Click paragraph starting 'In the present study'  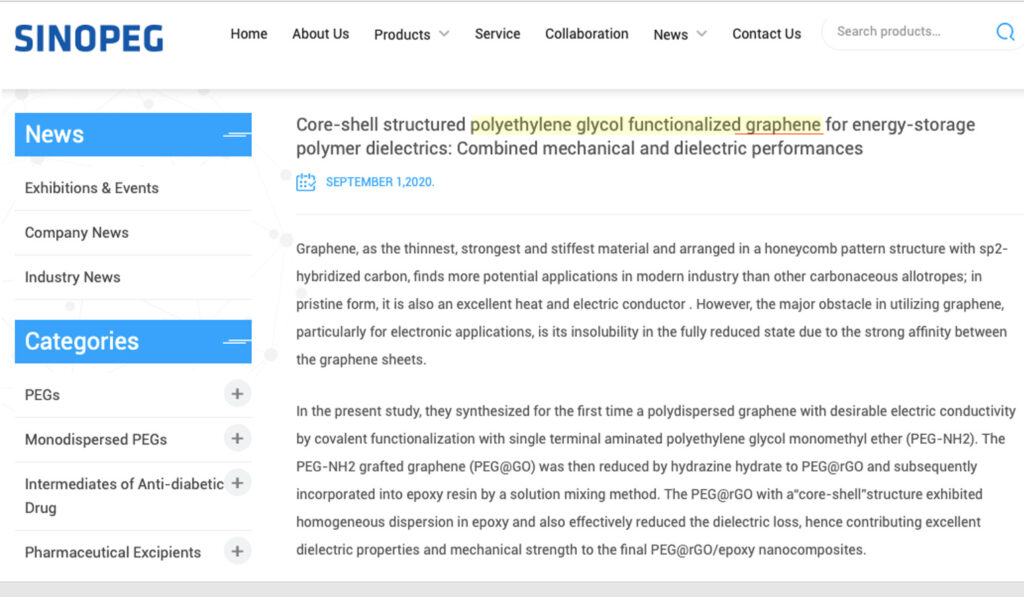coord(656,480)
